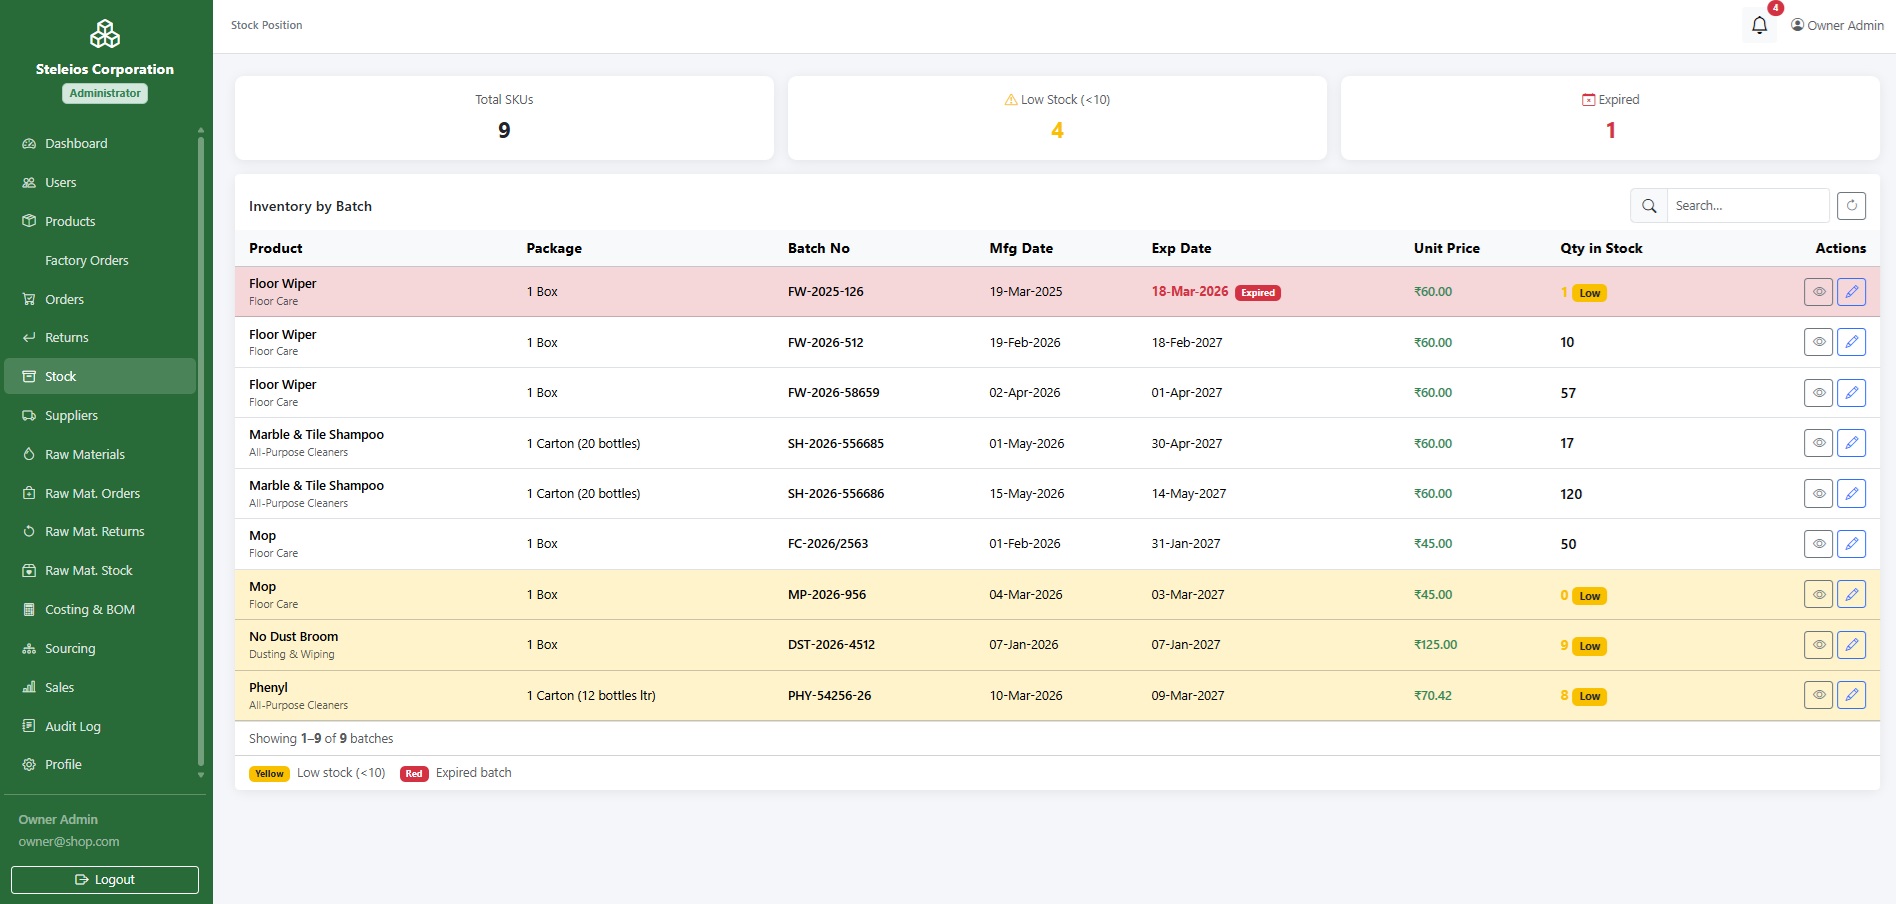Screen dimensions: 1896x904
Task: Click the Logout button
Action: (x=105, y=880)
